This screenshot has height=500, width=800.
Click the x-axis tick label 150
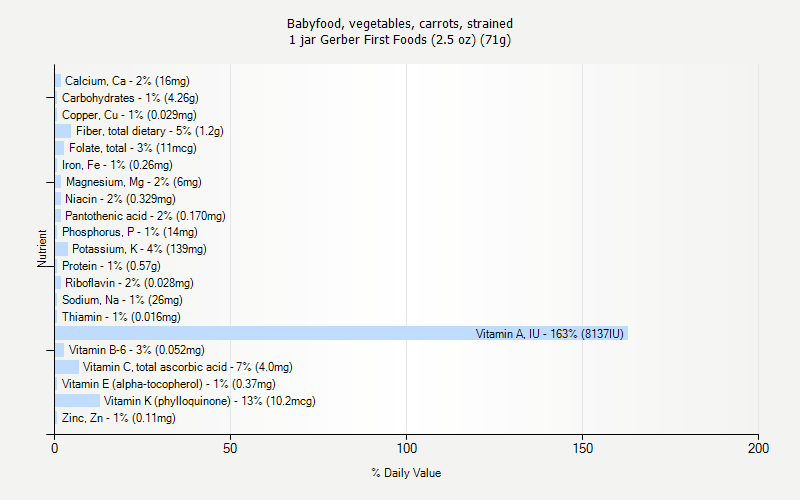coord(582,448)
